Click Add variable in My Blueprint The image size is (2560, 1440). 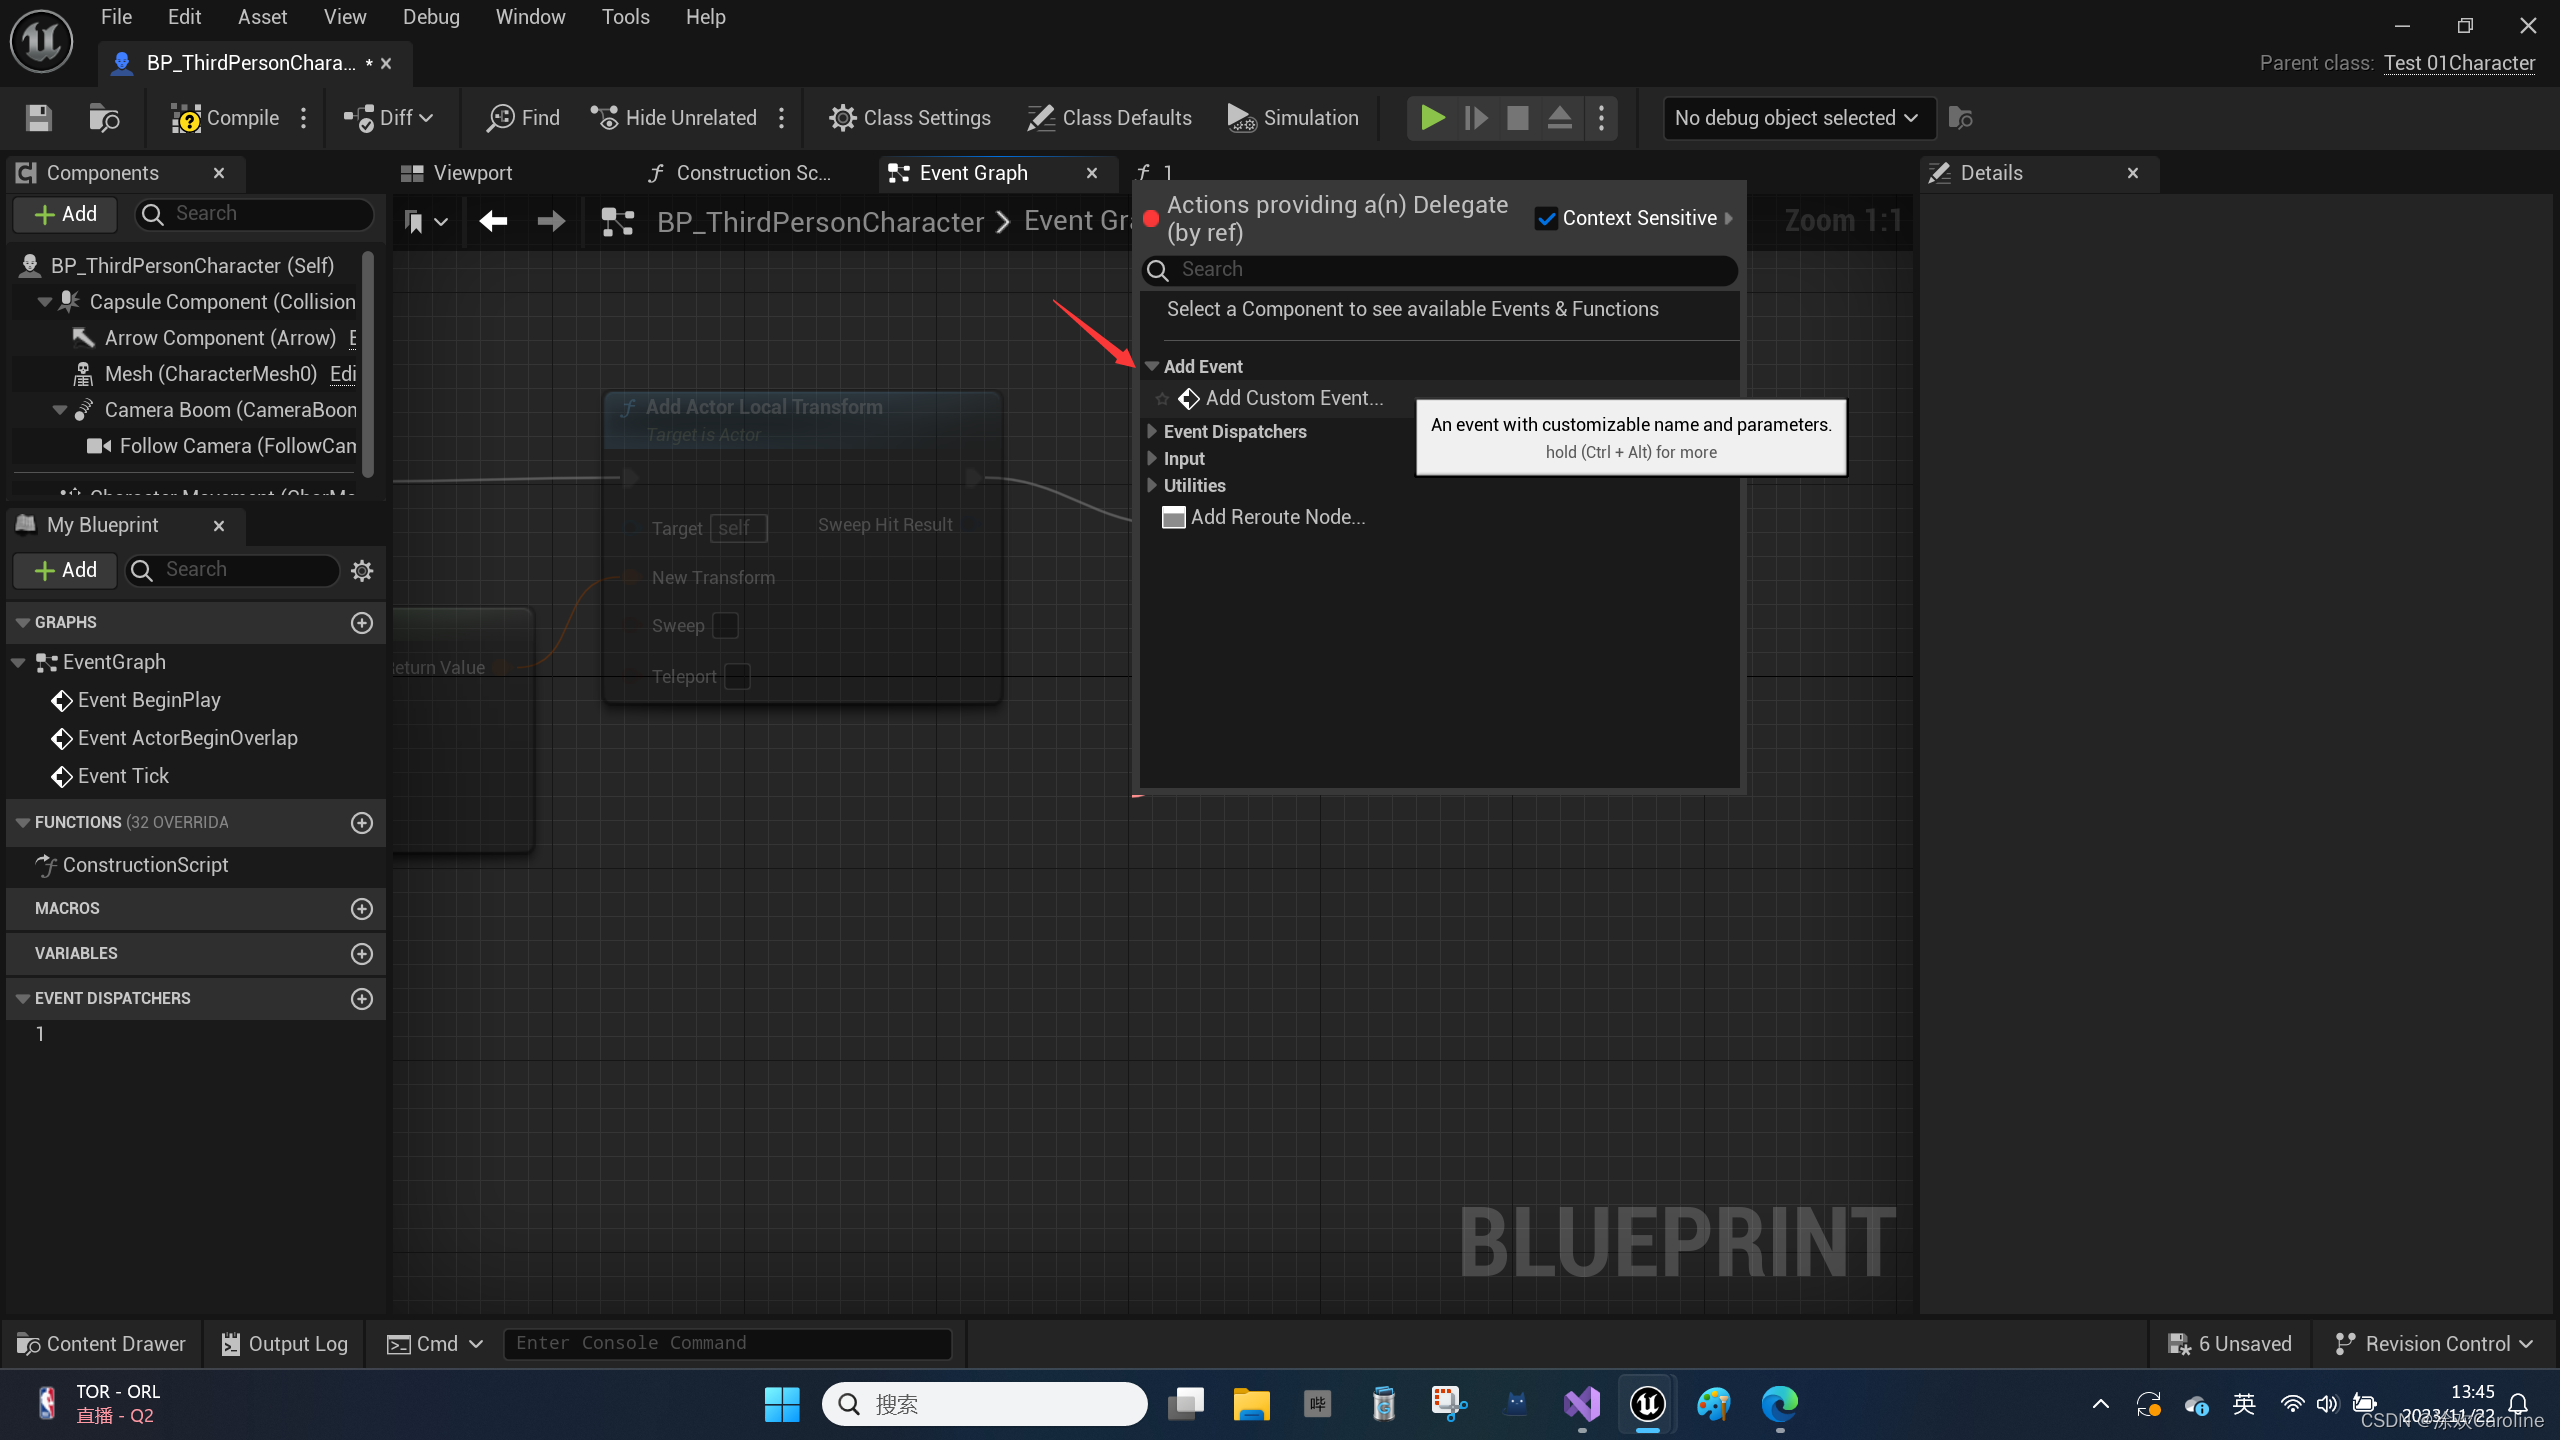coord(362,953)
